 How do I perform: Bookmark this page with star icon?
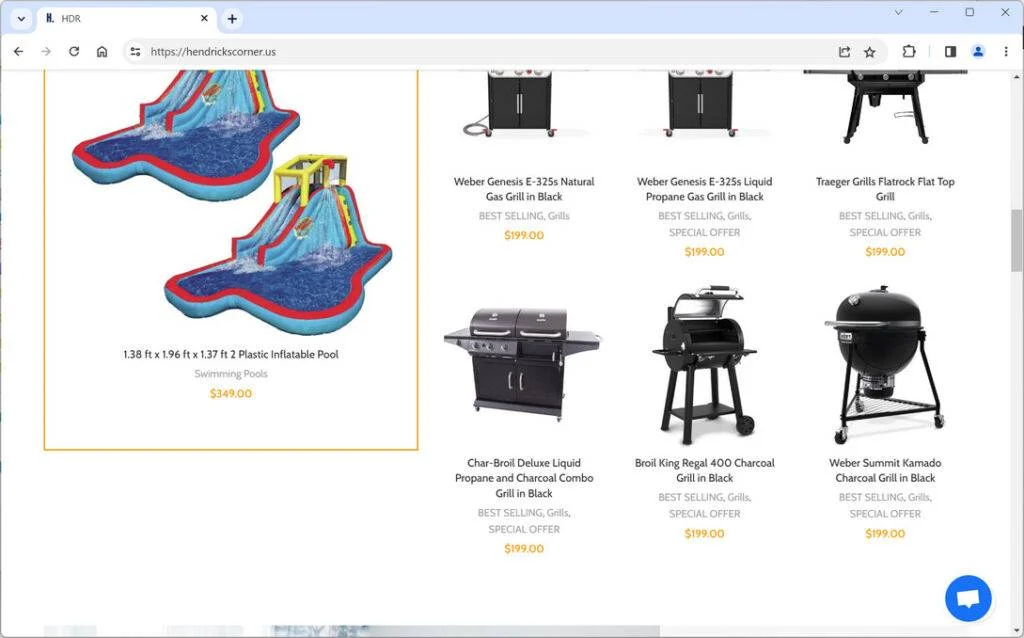(870, 52)
